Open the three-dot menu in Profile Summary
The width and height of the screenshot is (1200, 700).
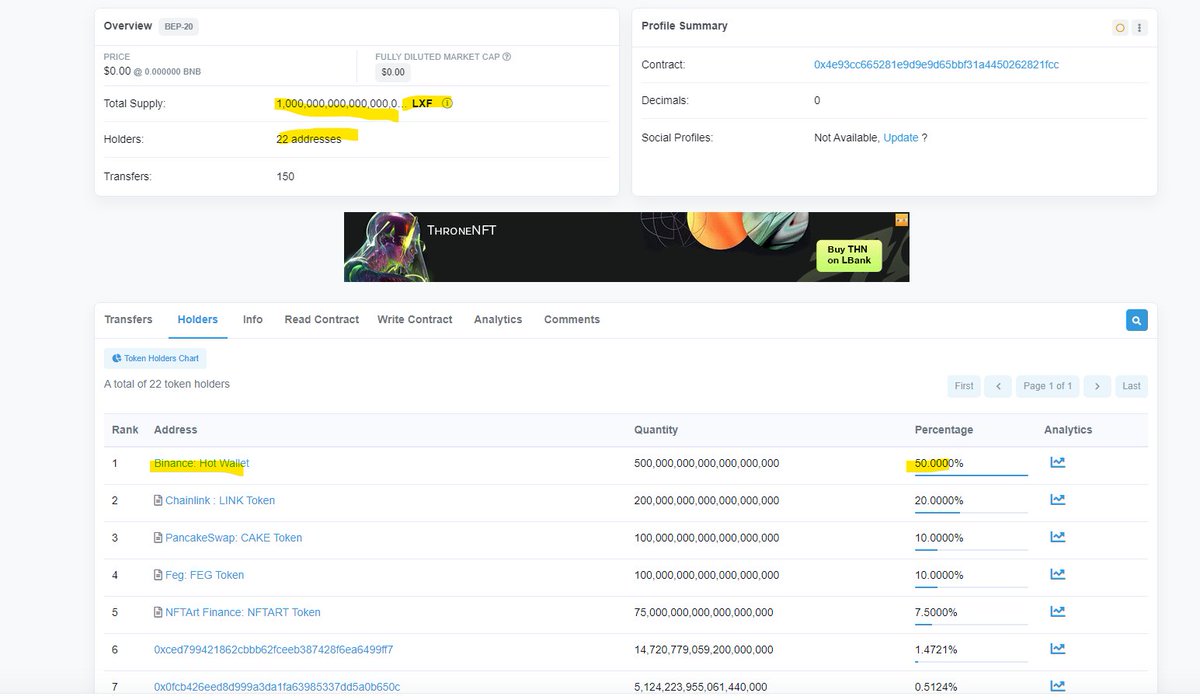click(1139, 28)
